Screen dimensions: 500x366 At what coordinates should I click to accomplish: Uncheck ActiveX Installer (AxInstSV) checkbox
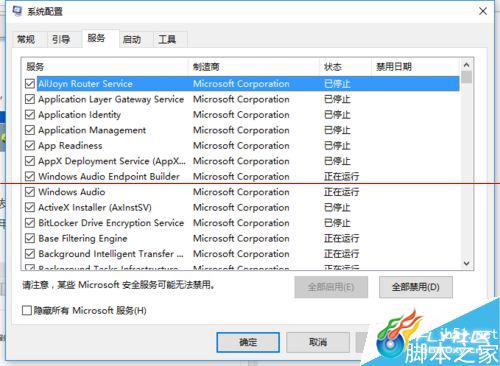(x=30, y=207)
